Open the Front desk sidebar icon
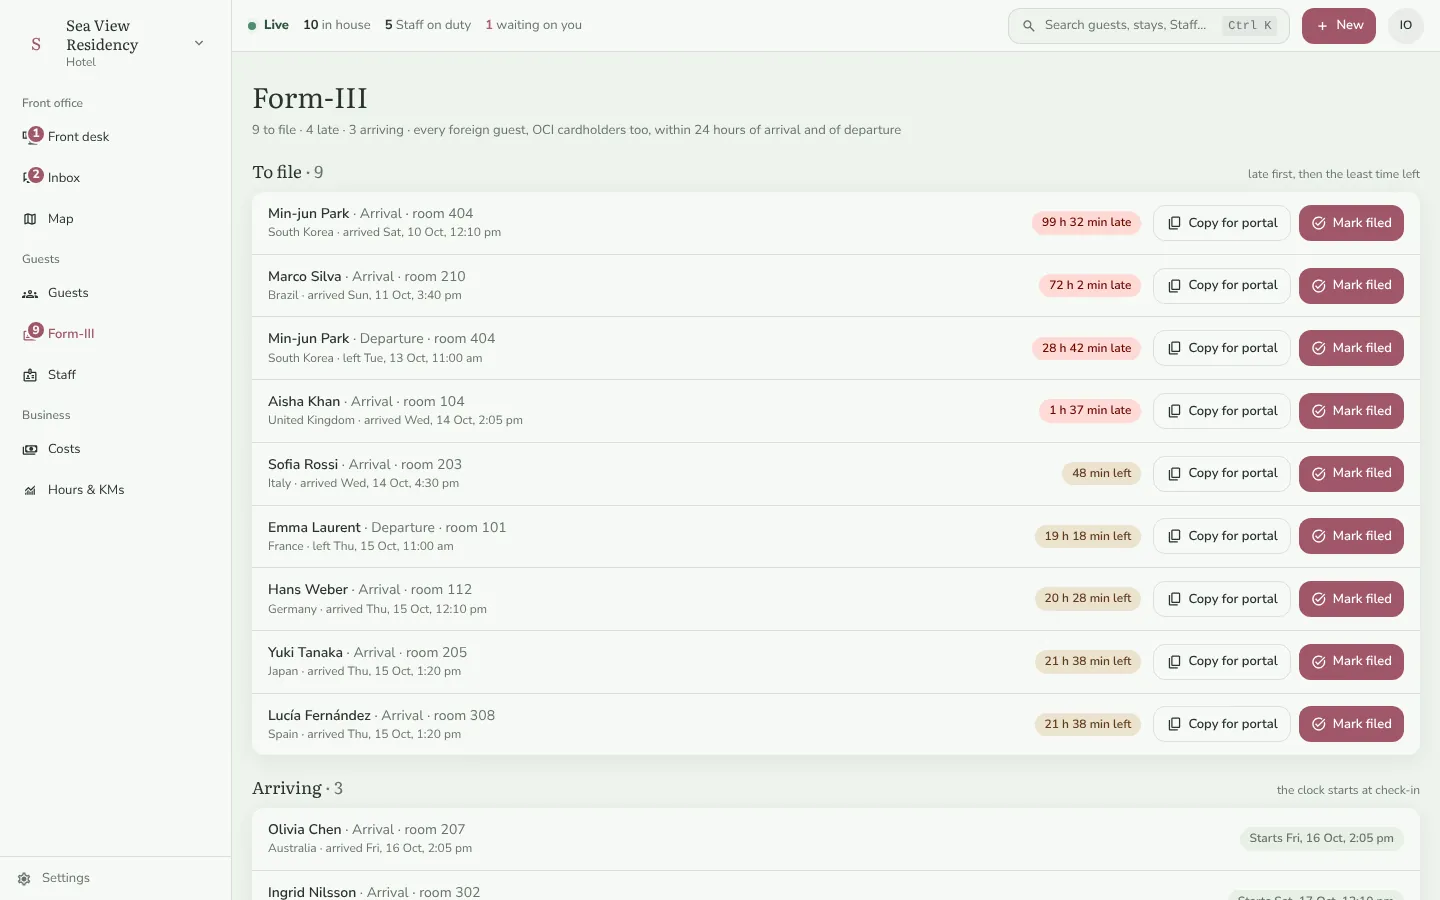The image size is (1440, 900). 30,137
